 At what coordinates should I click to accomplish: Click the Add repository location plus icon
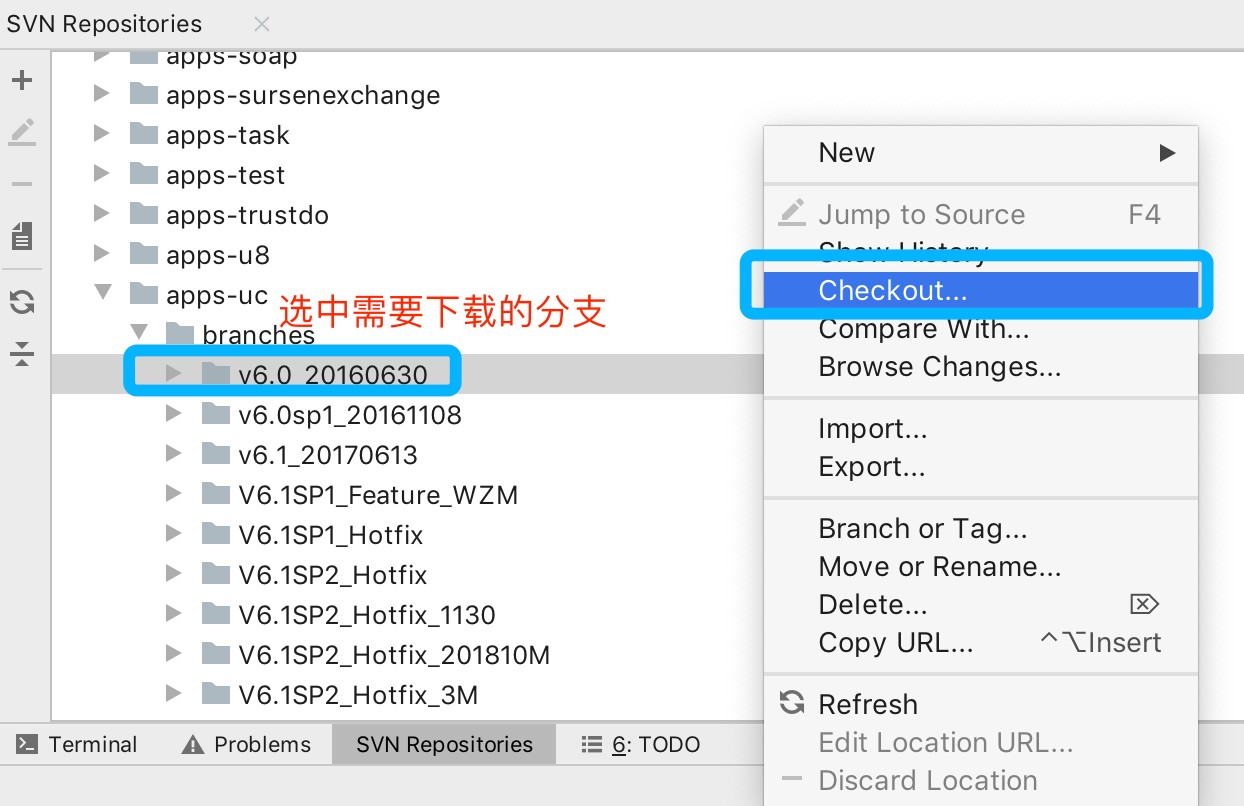(x=22, y=81)
